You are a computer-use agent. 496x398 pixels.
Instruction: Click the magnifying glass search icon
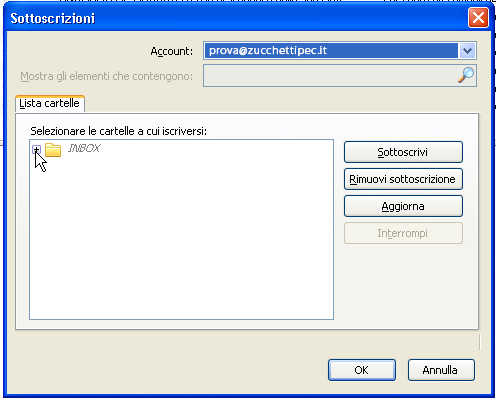[x=466, y=75]
